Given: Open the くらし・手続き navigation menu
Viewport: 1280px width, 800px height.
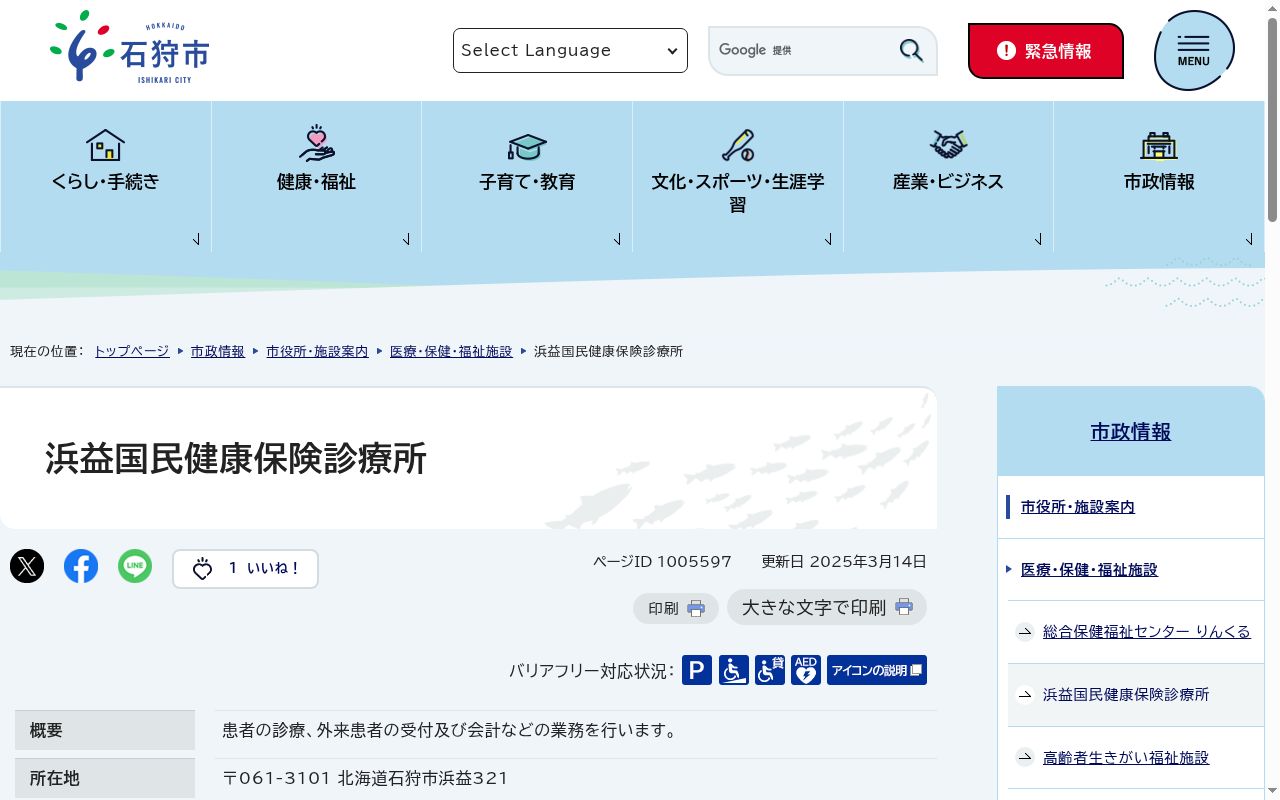Looking at the screenshot, I should coord(105,177).
